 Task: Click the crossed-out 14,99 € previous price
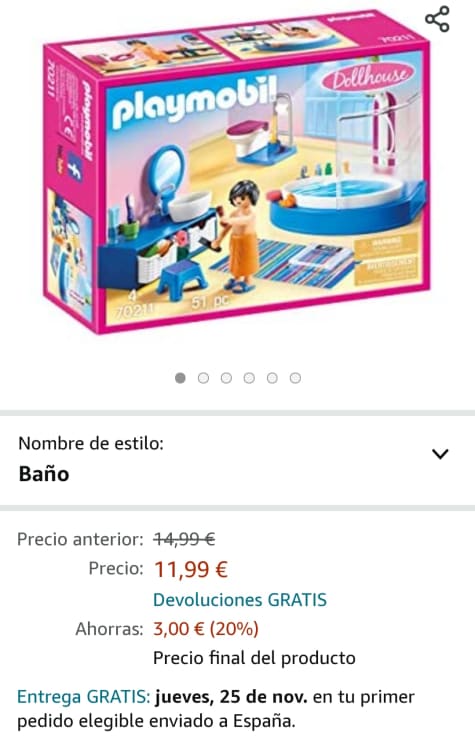coord(184,540)
